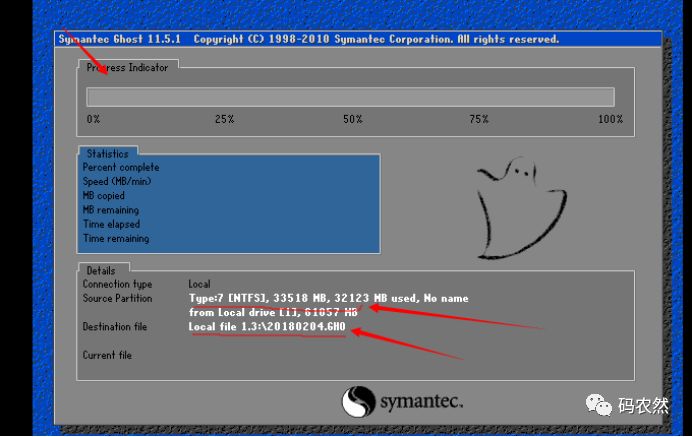The width and height of the screenshot is (692, 437).
Task: Select the Statistics panel heading
Action: [x=108, y=154]
